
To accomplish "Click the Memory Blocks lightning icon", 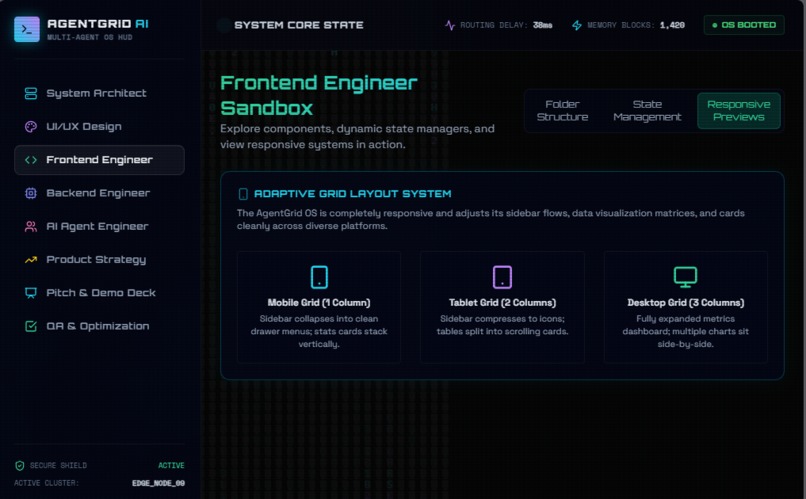I will pyautogui.click(x=577, y=25).
